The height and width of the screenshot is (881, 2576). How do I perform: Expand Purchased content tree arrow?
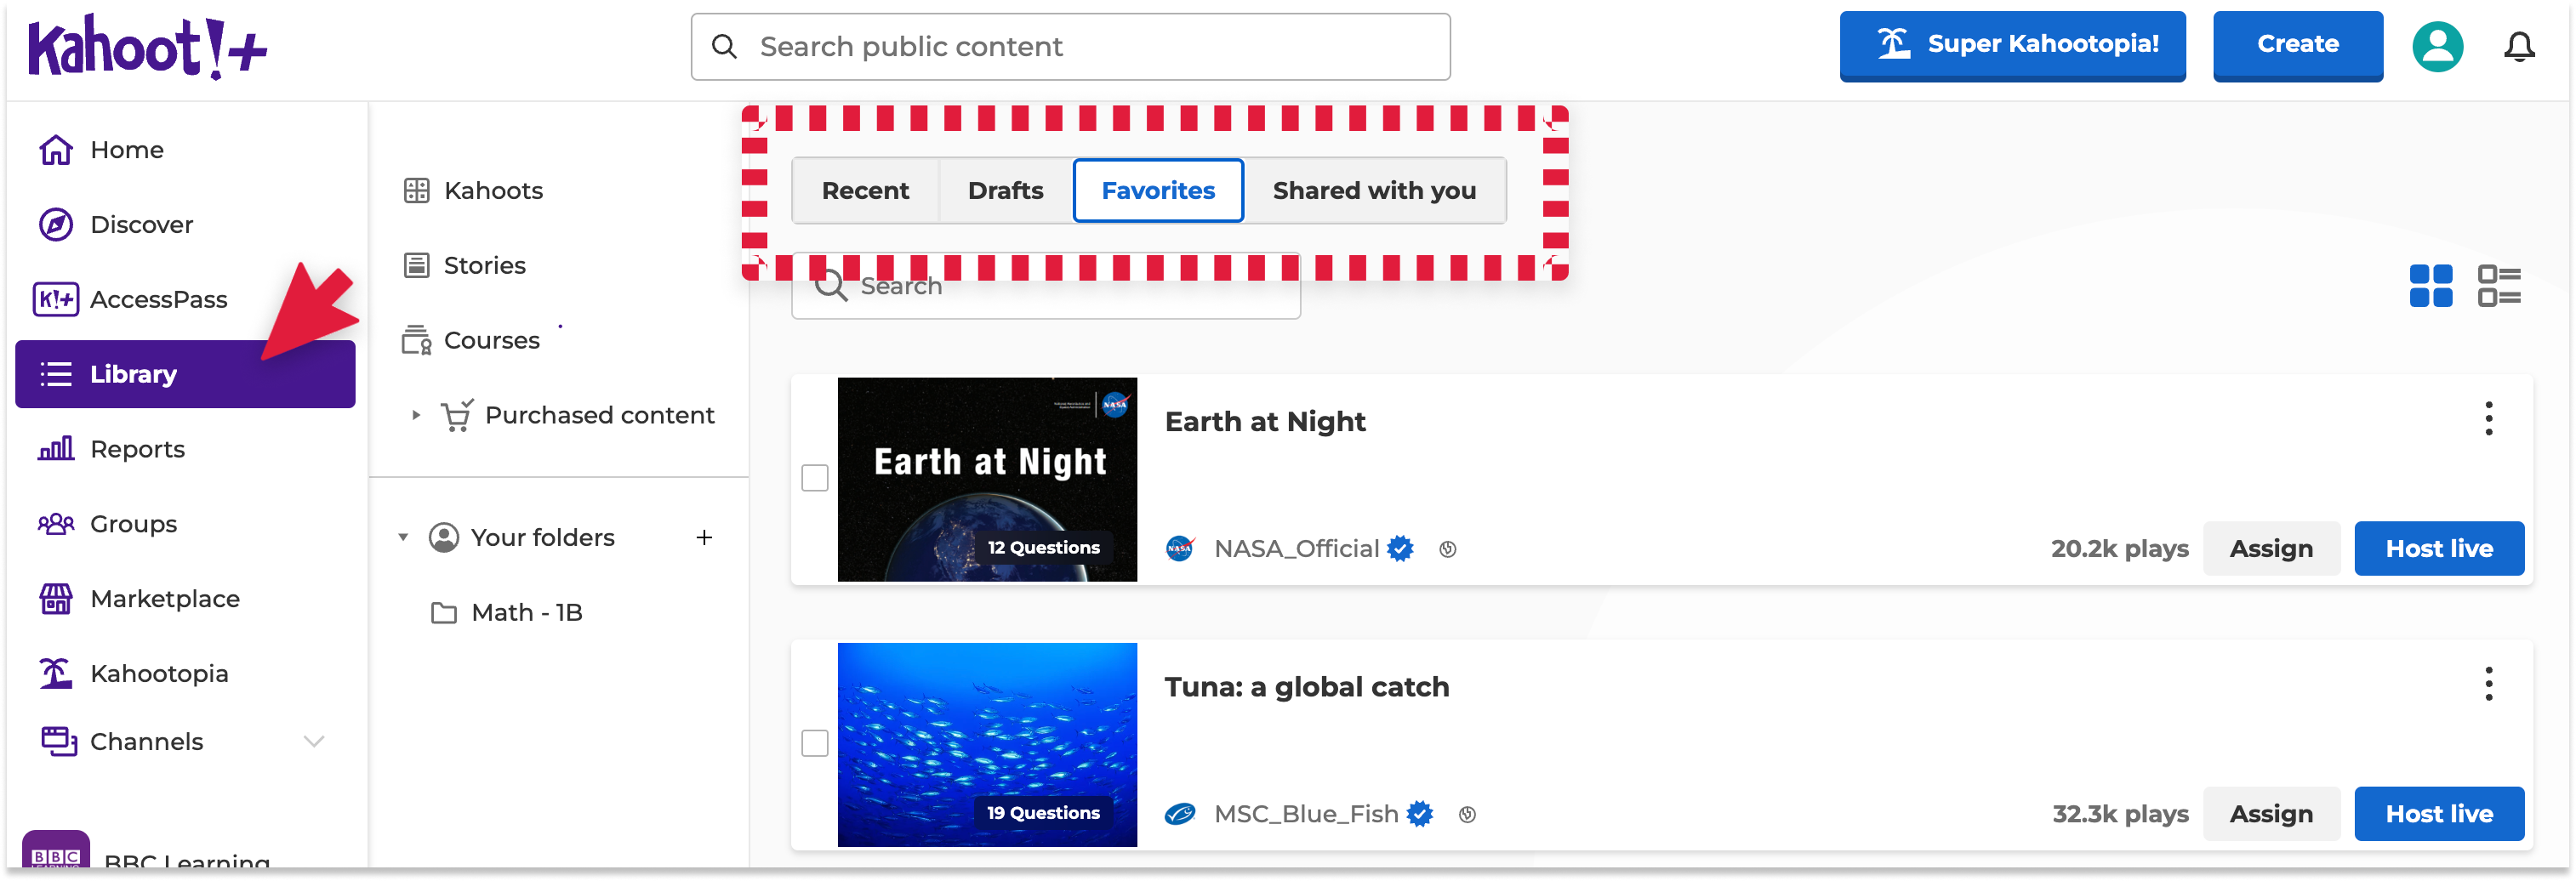[416, 415]
